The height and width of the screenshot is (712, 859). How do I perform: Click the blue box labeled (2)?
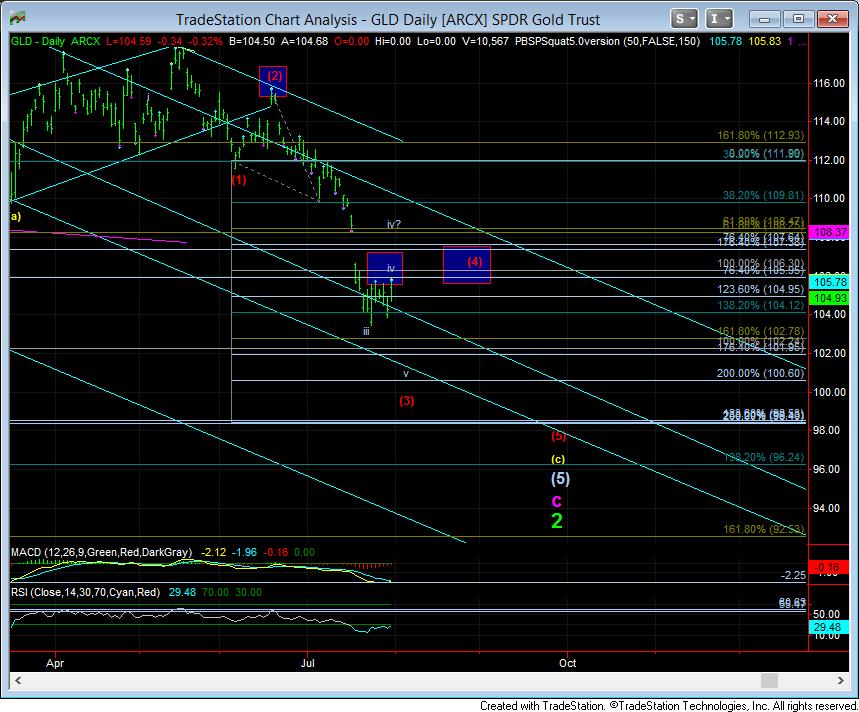click(x=273, y=81)
